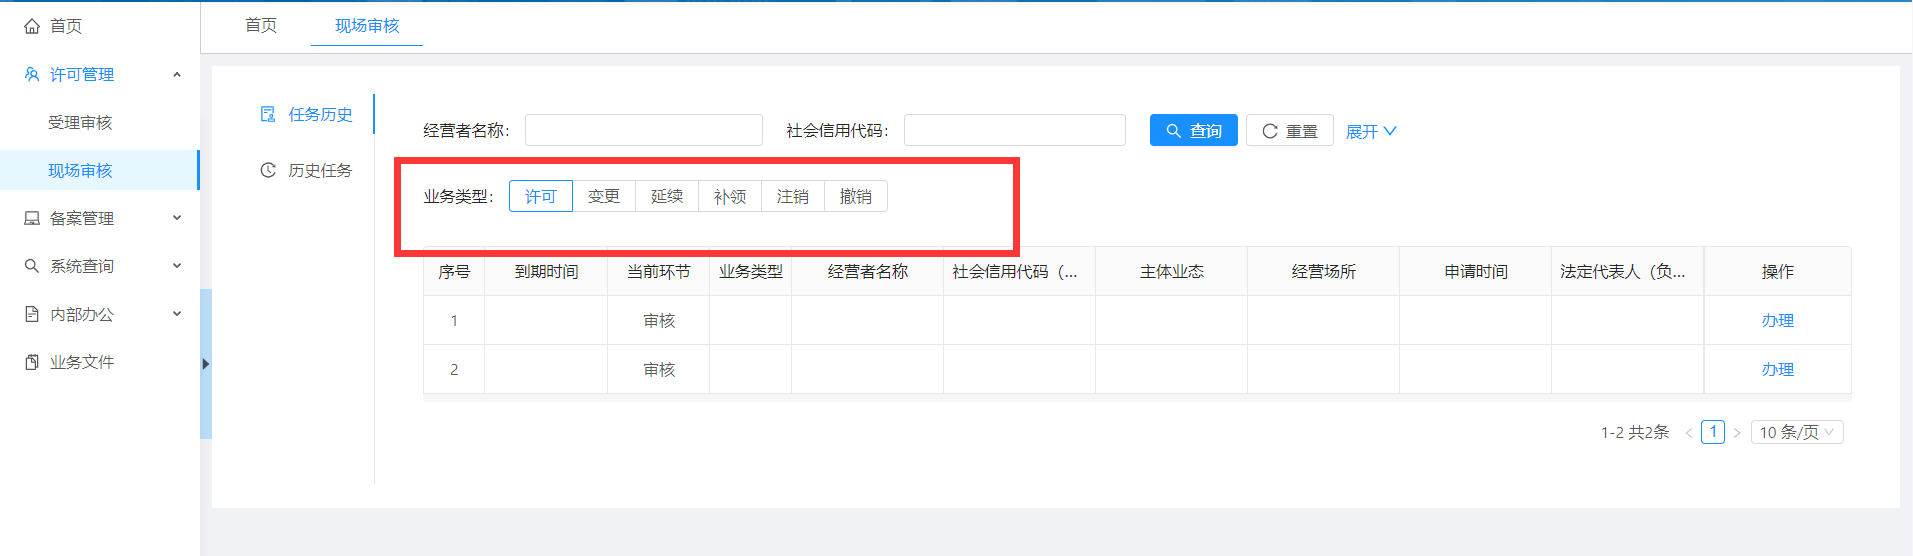The height and width of the screenshot is (556, 1913).
Task: Choose 注销 business type option
Action: (x=793, y=196)
